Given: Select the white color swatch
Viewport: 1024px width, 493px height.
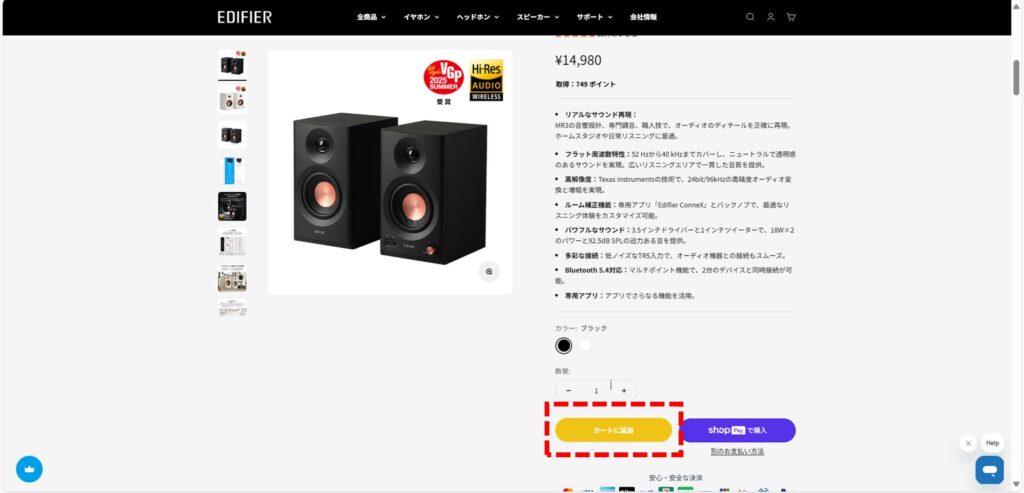Looking at the screenshot, I should 585,345.
